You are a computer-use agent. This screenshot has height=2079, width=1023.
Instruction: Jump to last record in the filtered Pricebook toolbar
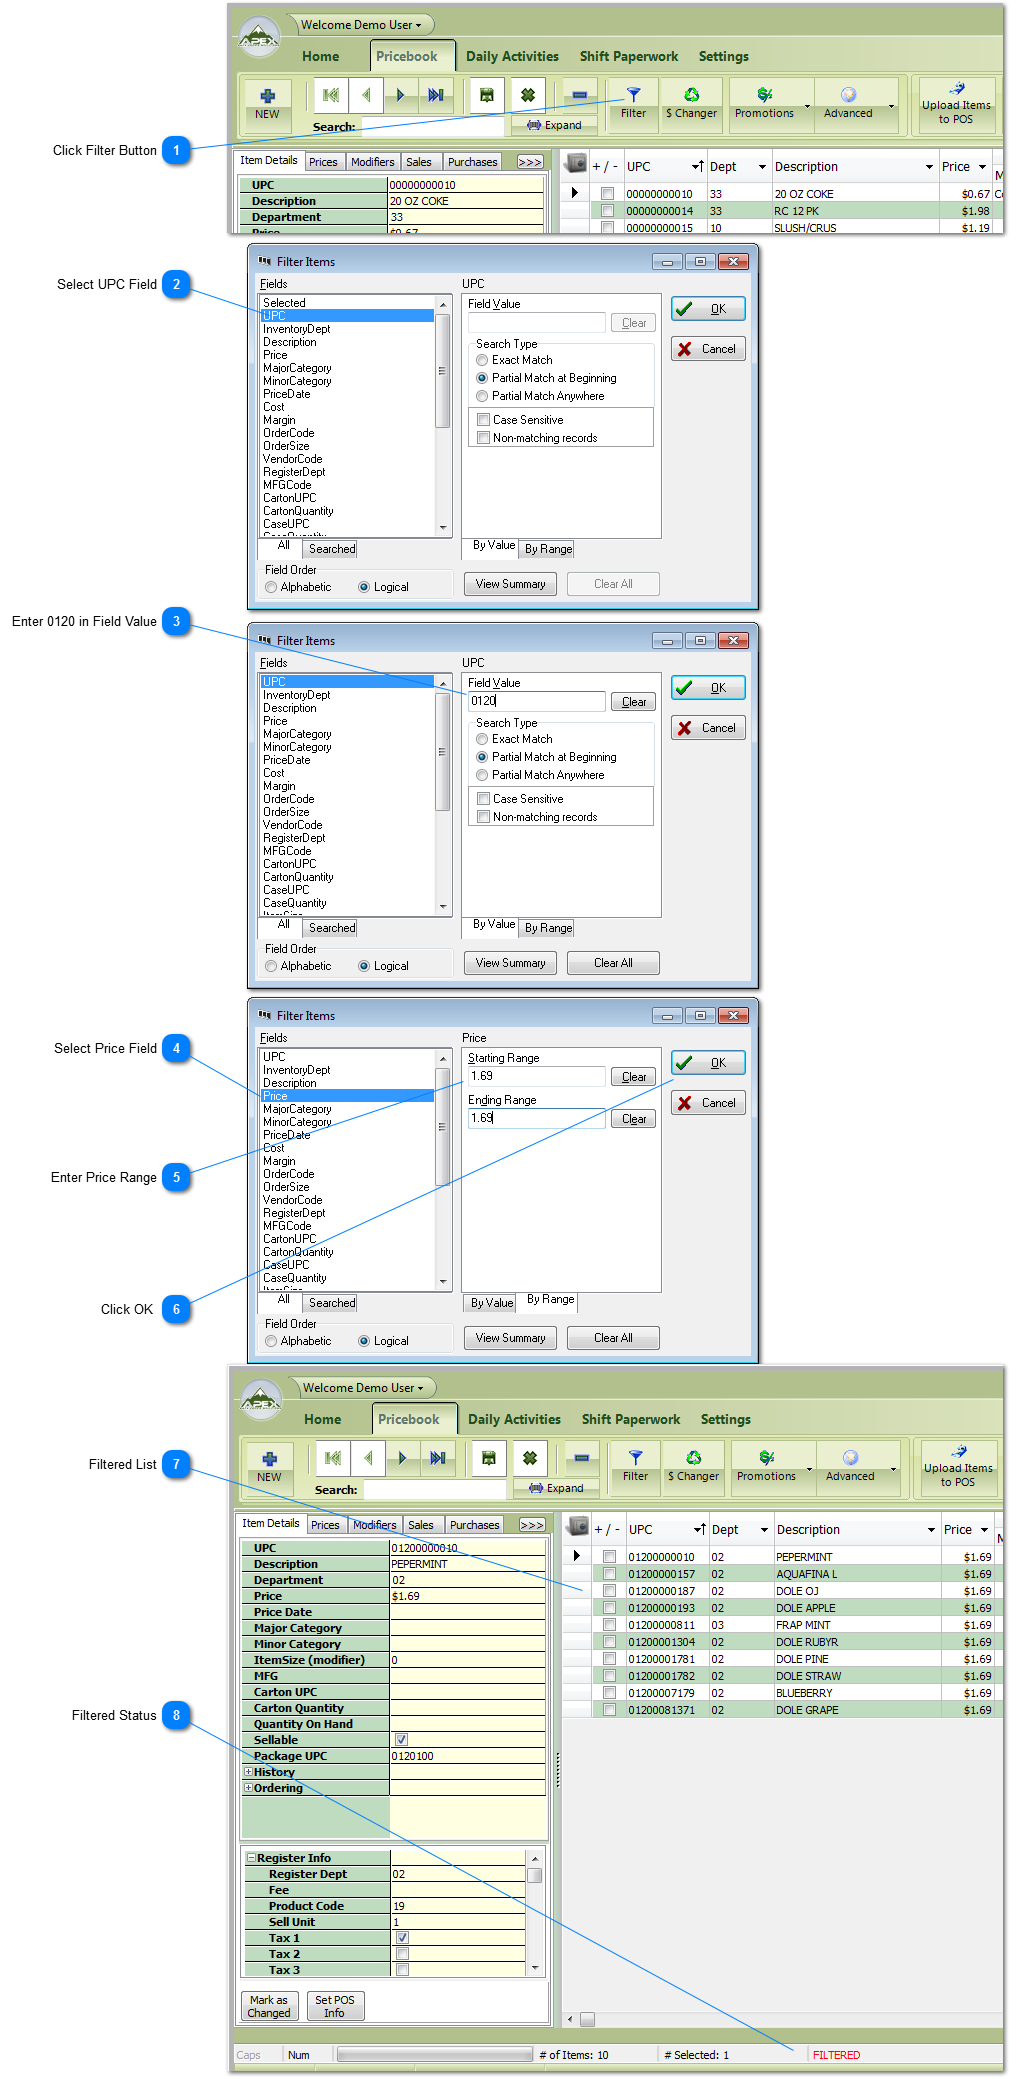coord(437,1458)
